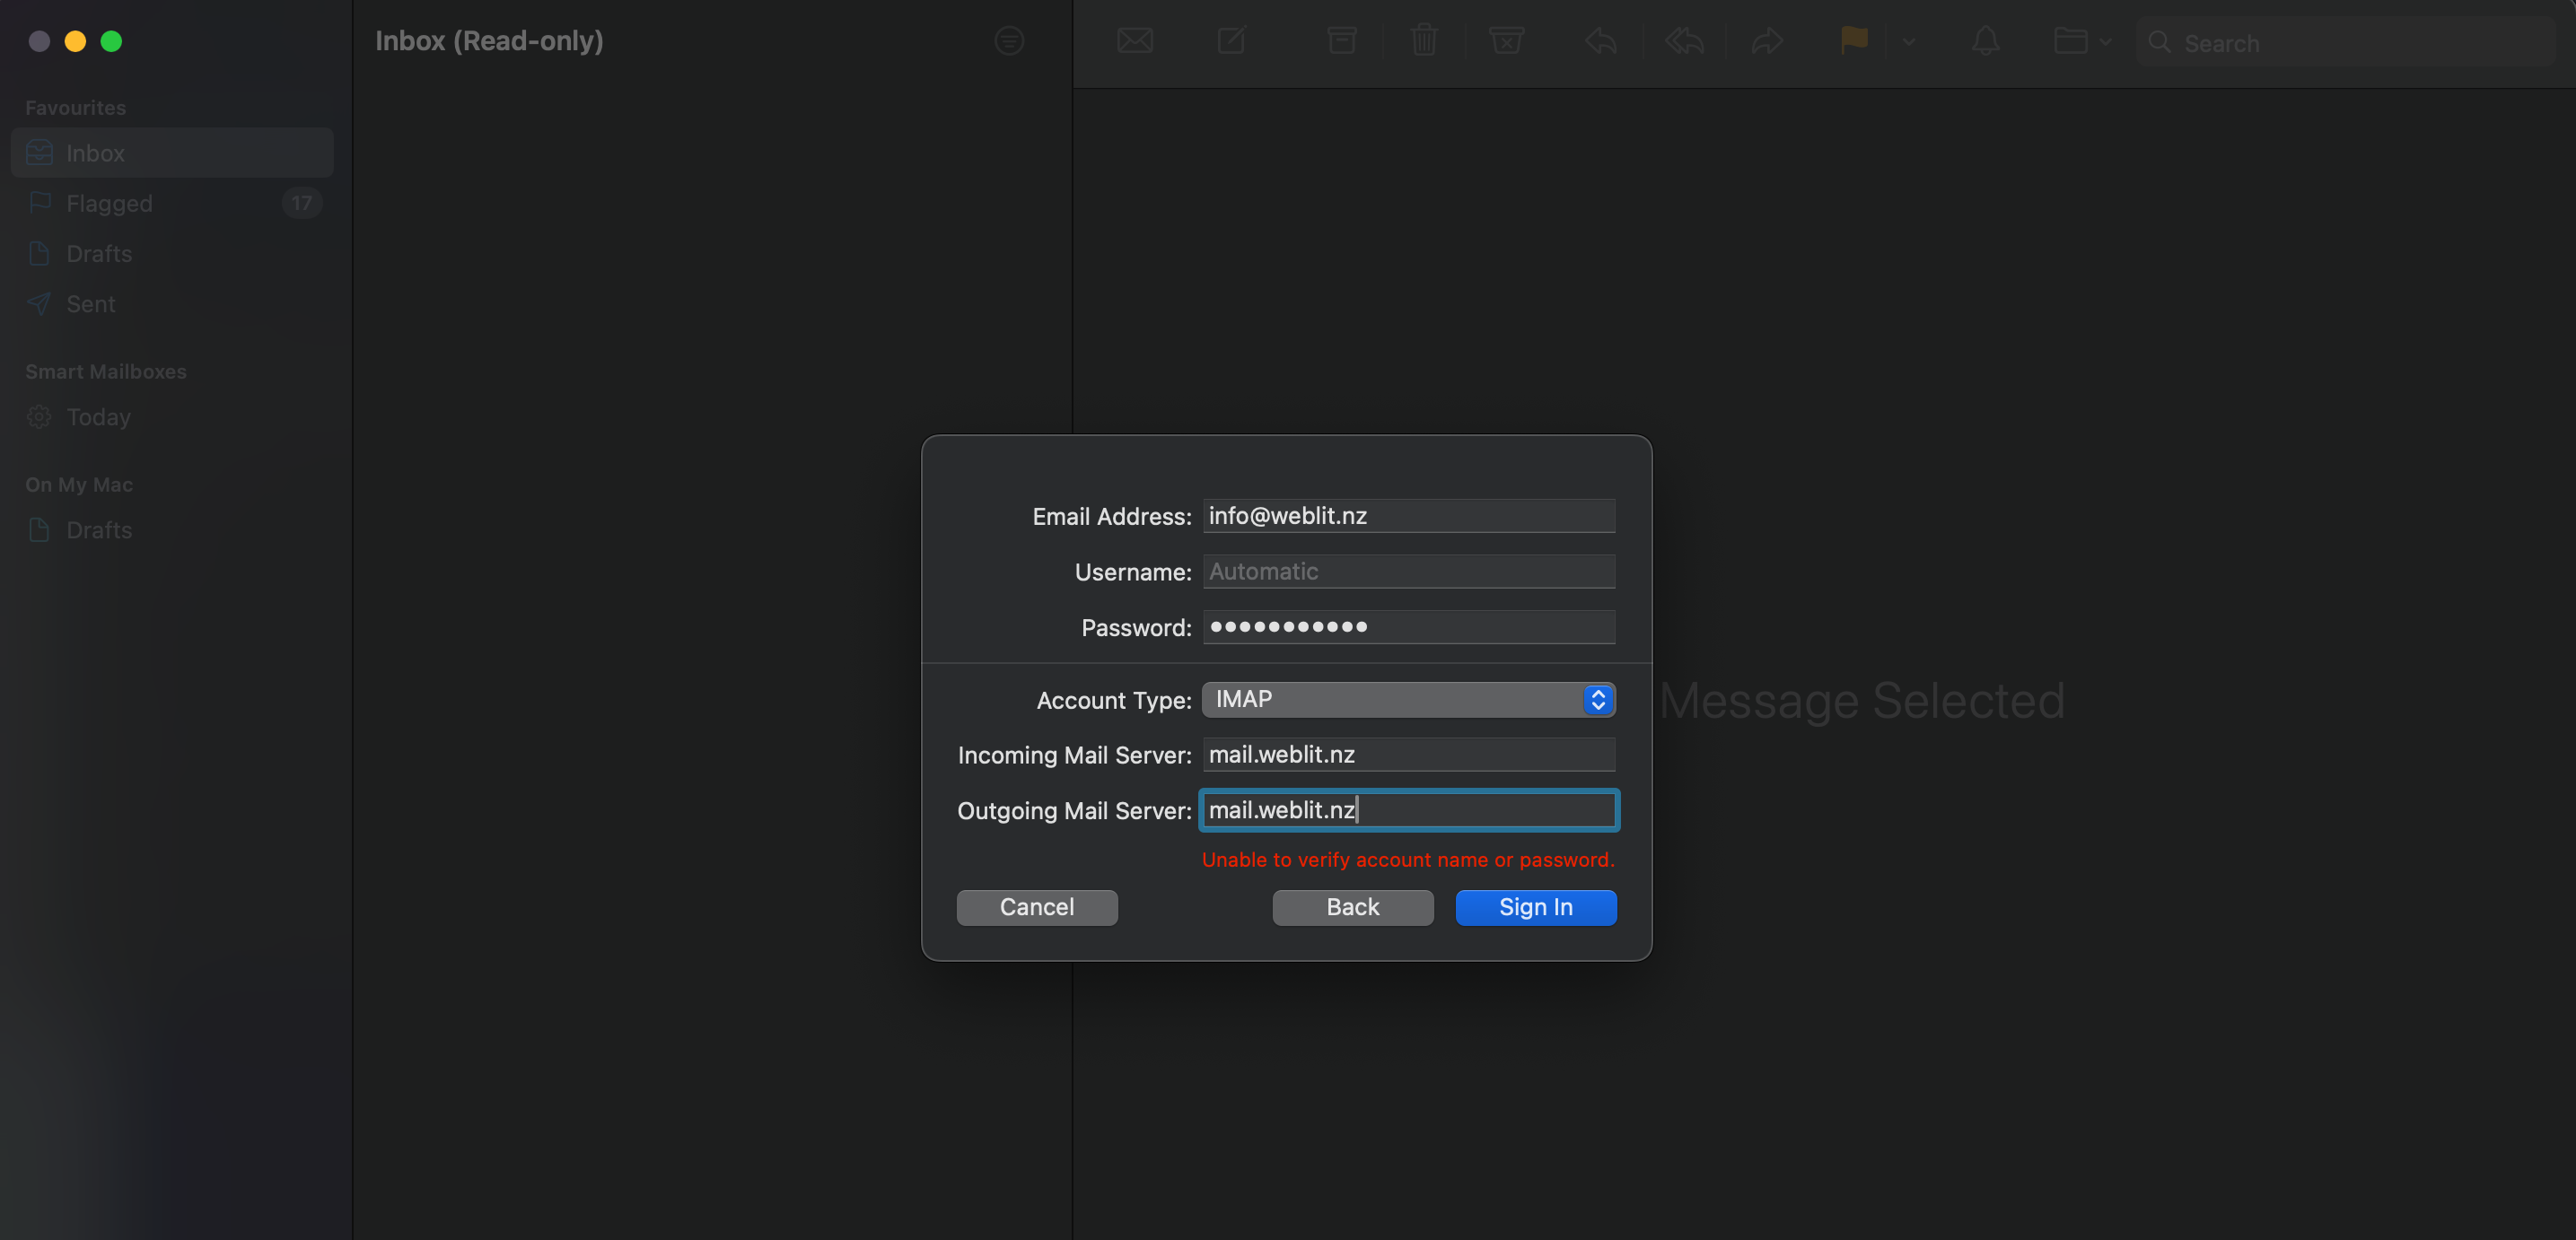Click the Mute bell icon
2576x1240 pixels.
click(x=1986, y=41)
